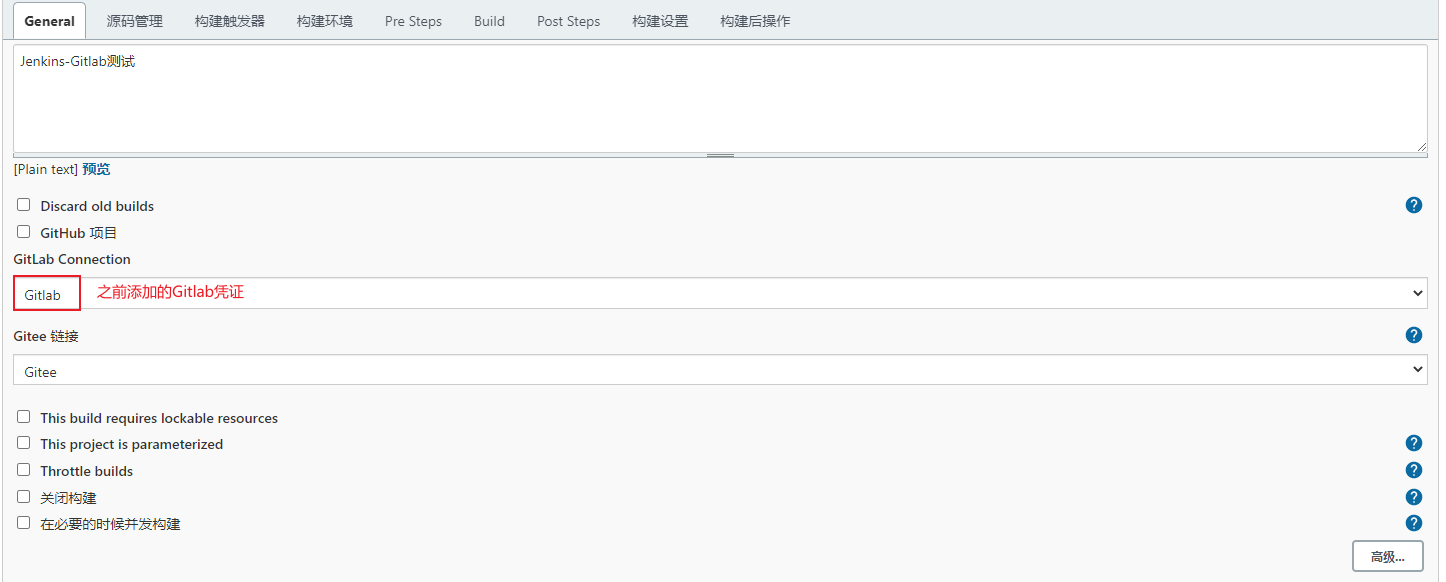This screenshot has height=582, width=1446.
Task: Select the 构建设置 tab
Action: tap(660, 21)
